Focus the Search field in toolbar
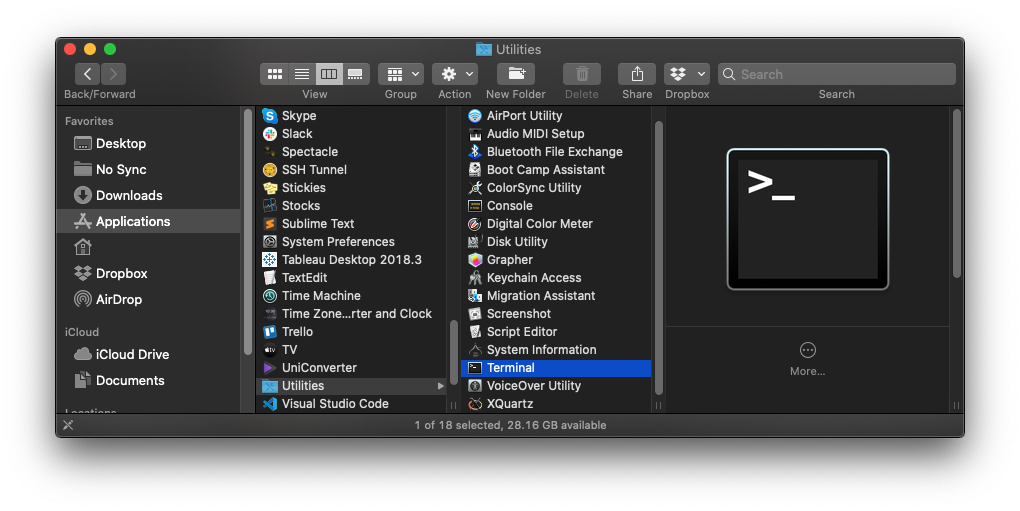 pyautogui.click(x=837, y=74)
